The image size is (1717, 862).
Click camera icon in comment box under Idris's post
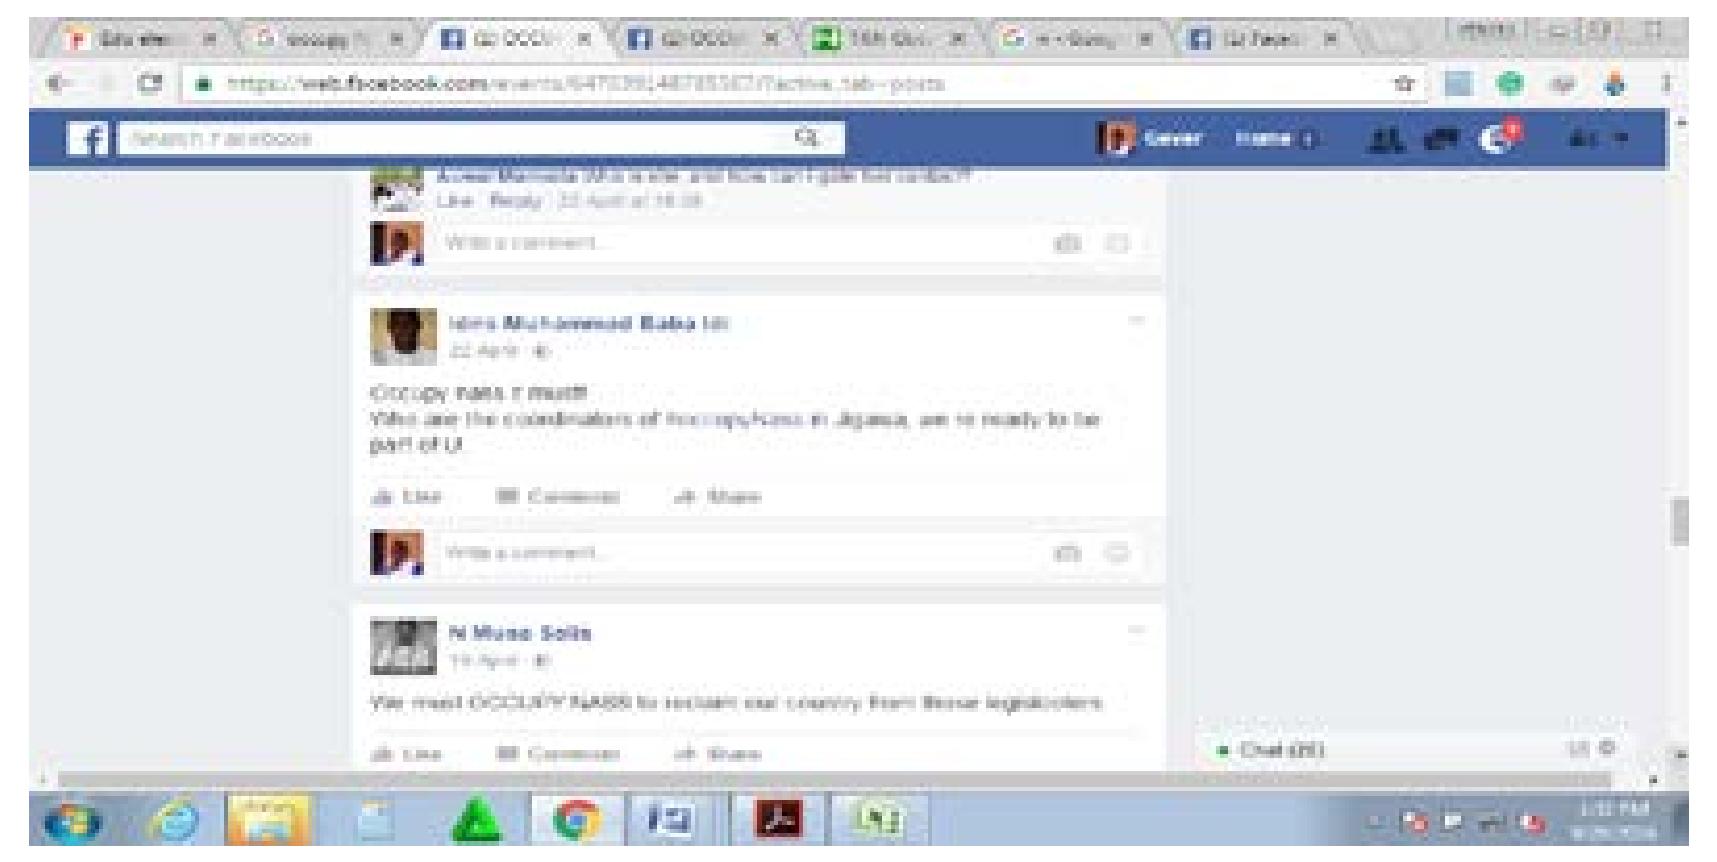click(1069, 553)
